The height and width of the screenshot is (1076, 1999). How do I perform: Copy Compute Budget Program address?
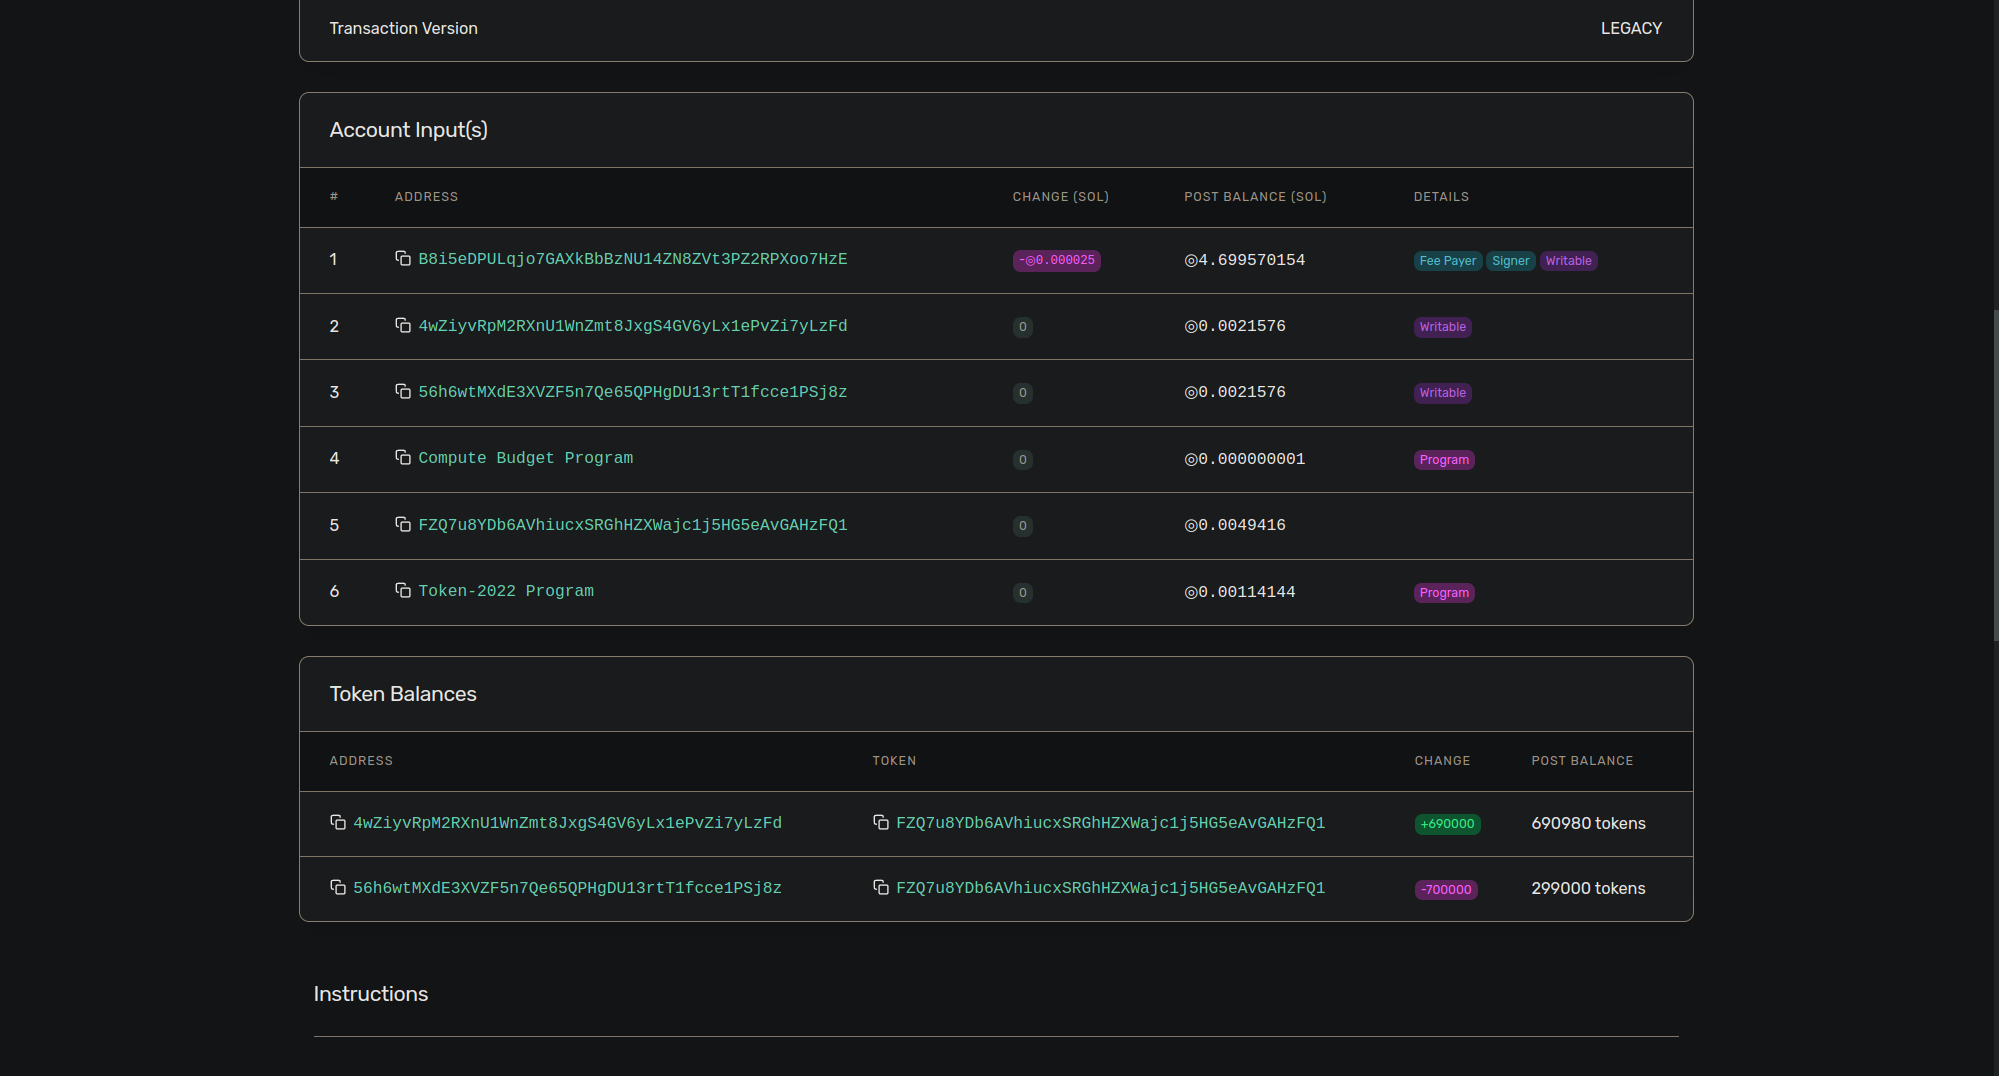[x=403, y=458]
